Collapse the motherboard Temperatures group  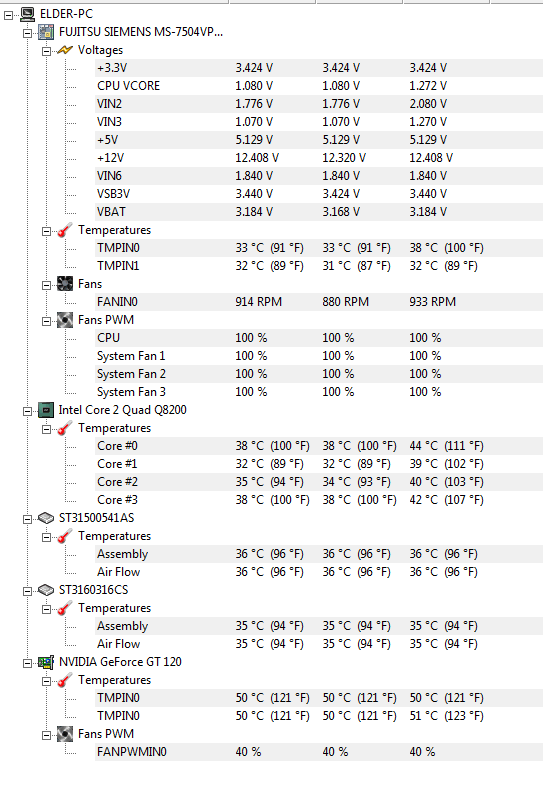click(46, 231)
